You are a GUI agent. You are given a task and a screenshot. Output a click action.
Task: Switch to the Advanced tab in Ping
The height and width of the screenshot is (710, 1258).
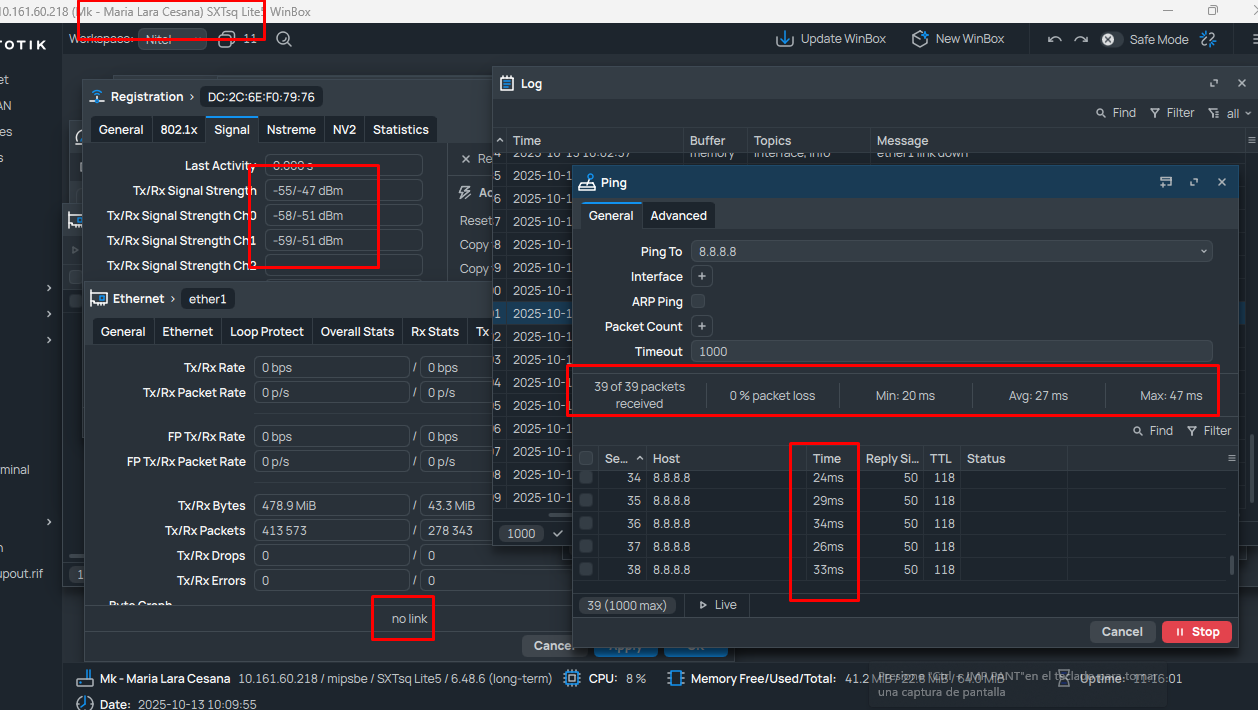click(678, 215)
